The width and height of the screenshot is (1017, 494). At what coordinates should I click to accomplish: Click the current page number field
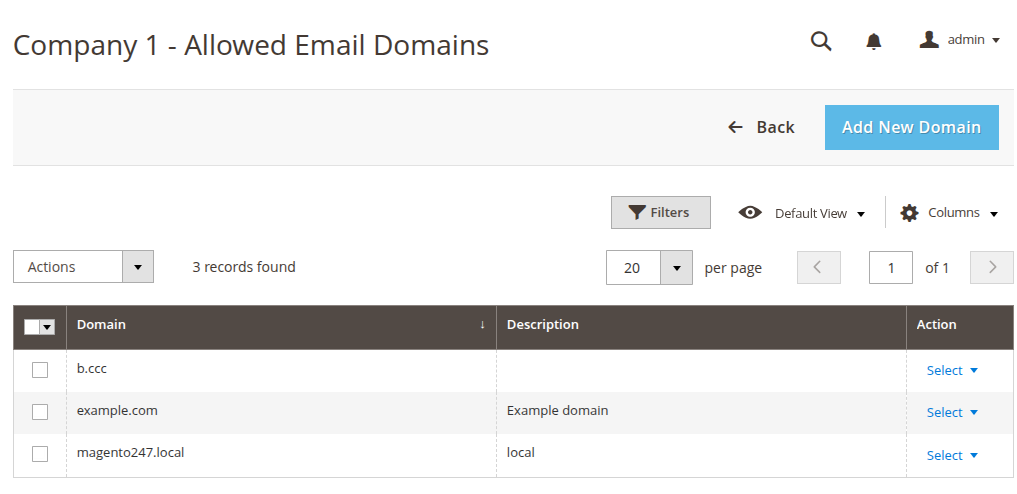click(891, 267)
